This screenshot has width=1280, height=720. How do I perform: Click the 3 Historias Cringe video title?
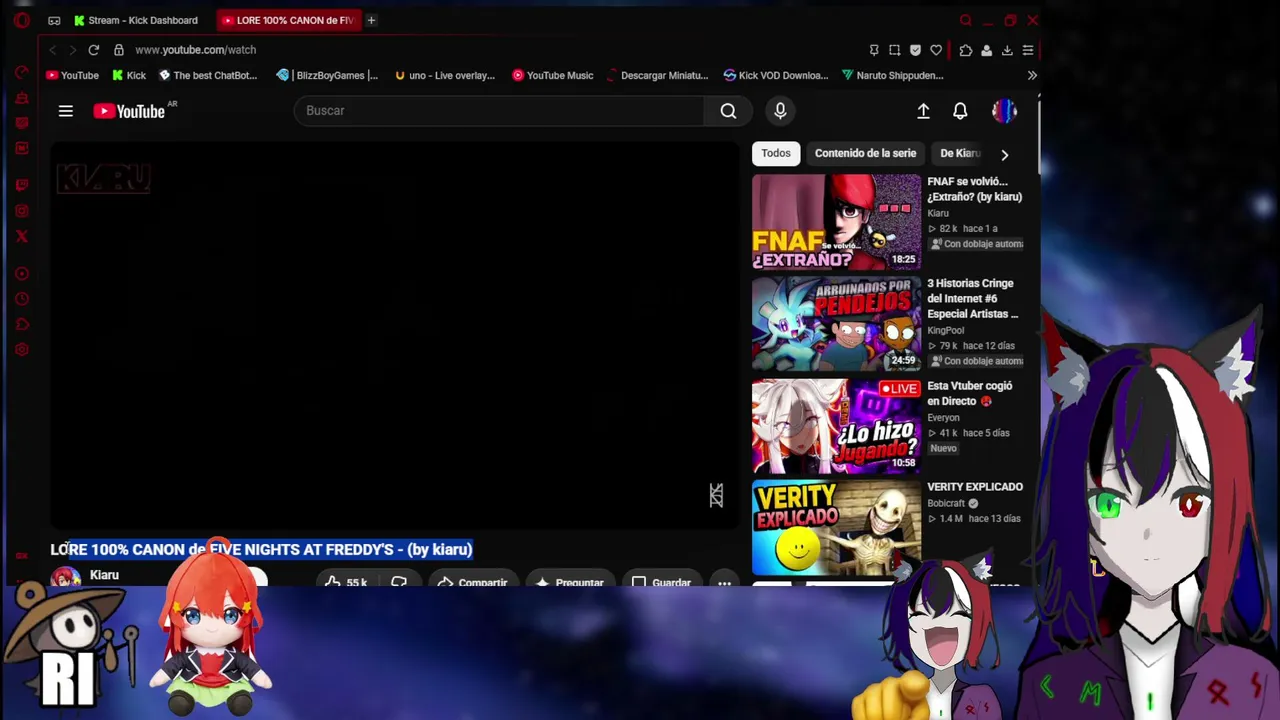click(x=973, y=299)
